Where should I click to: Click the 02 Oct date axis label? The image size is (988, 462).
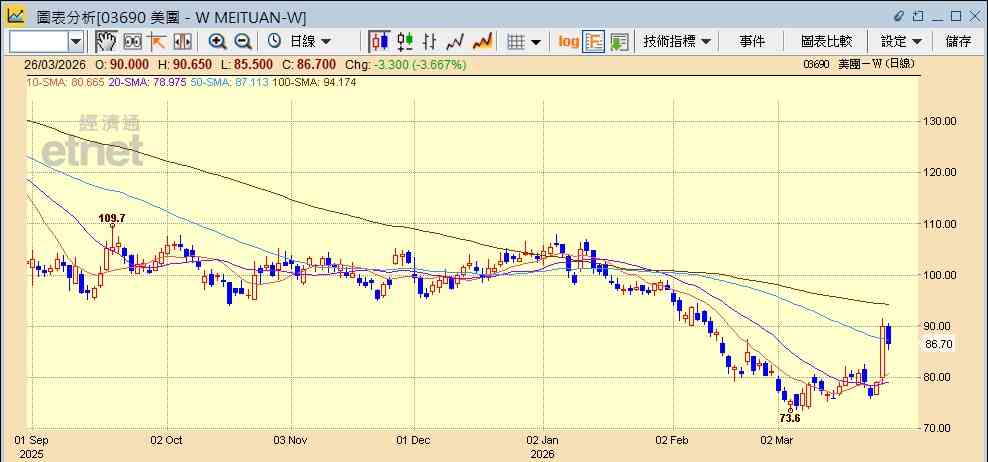[x=168, y=440]
